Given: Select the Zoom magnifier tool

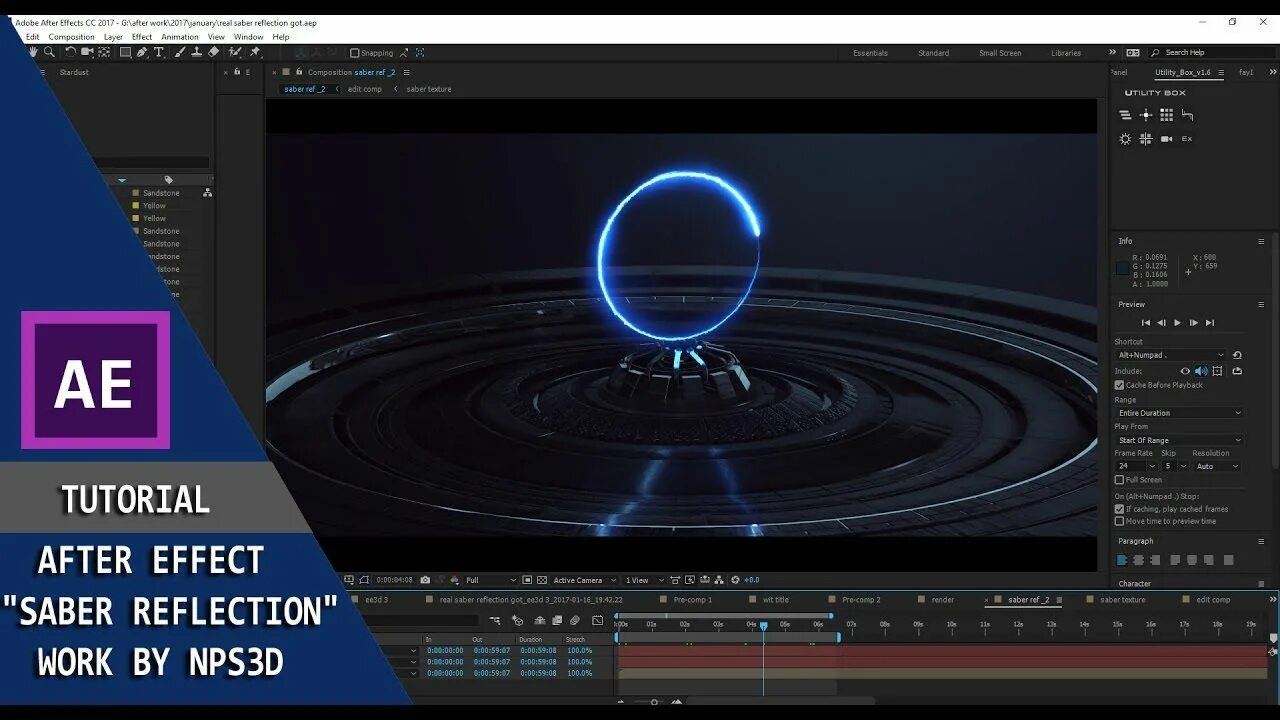Looking at the screenshot, I should click(x=49, y=52).
